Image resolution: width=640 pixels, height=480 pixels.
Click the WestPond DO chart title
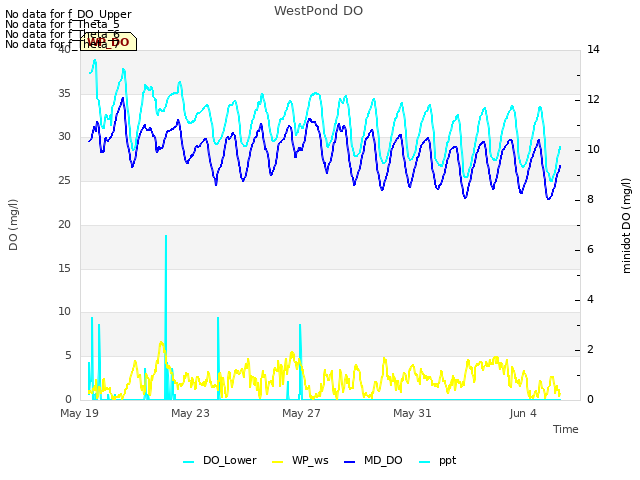point(318,11)
